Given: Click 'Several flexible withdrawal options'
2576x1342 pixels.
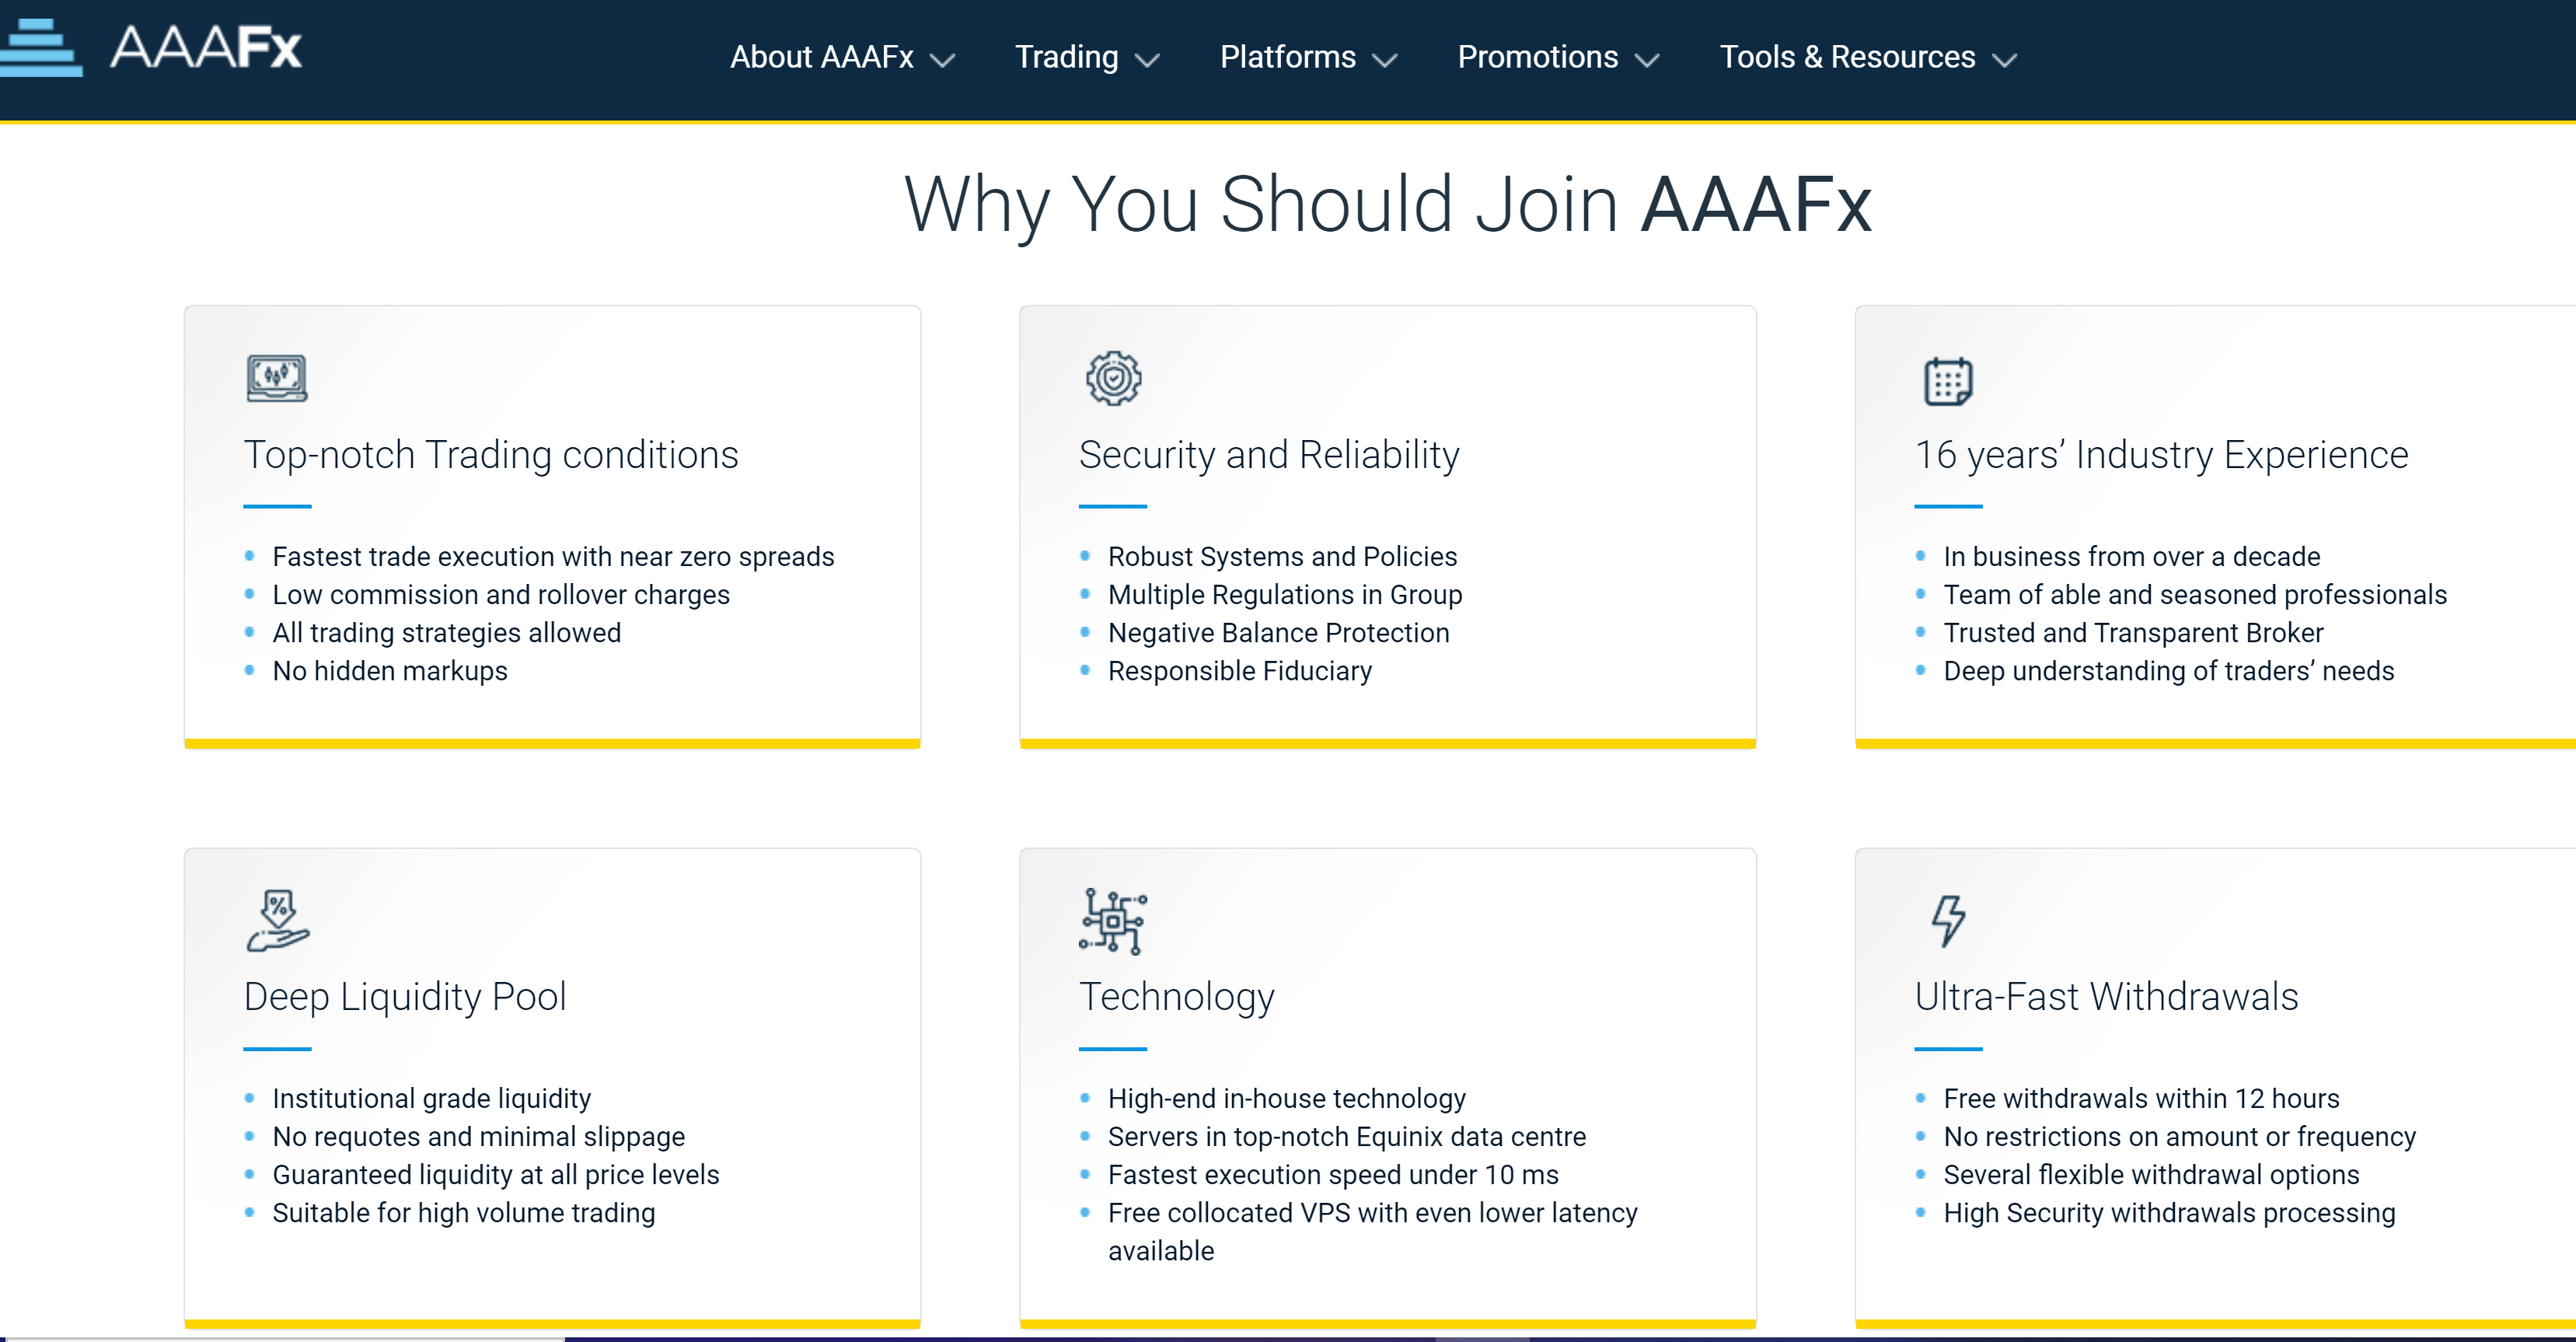Looking at the screenshot, I should (2151, 1175).
